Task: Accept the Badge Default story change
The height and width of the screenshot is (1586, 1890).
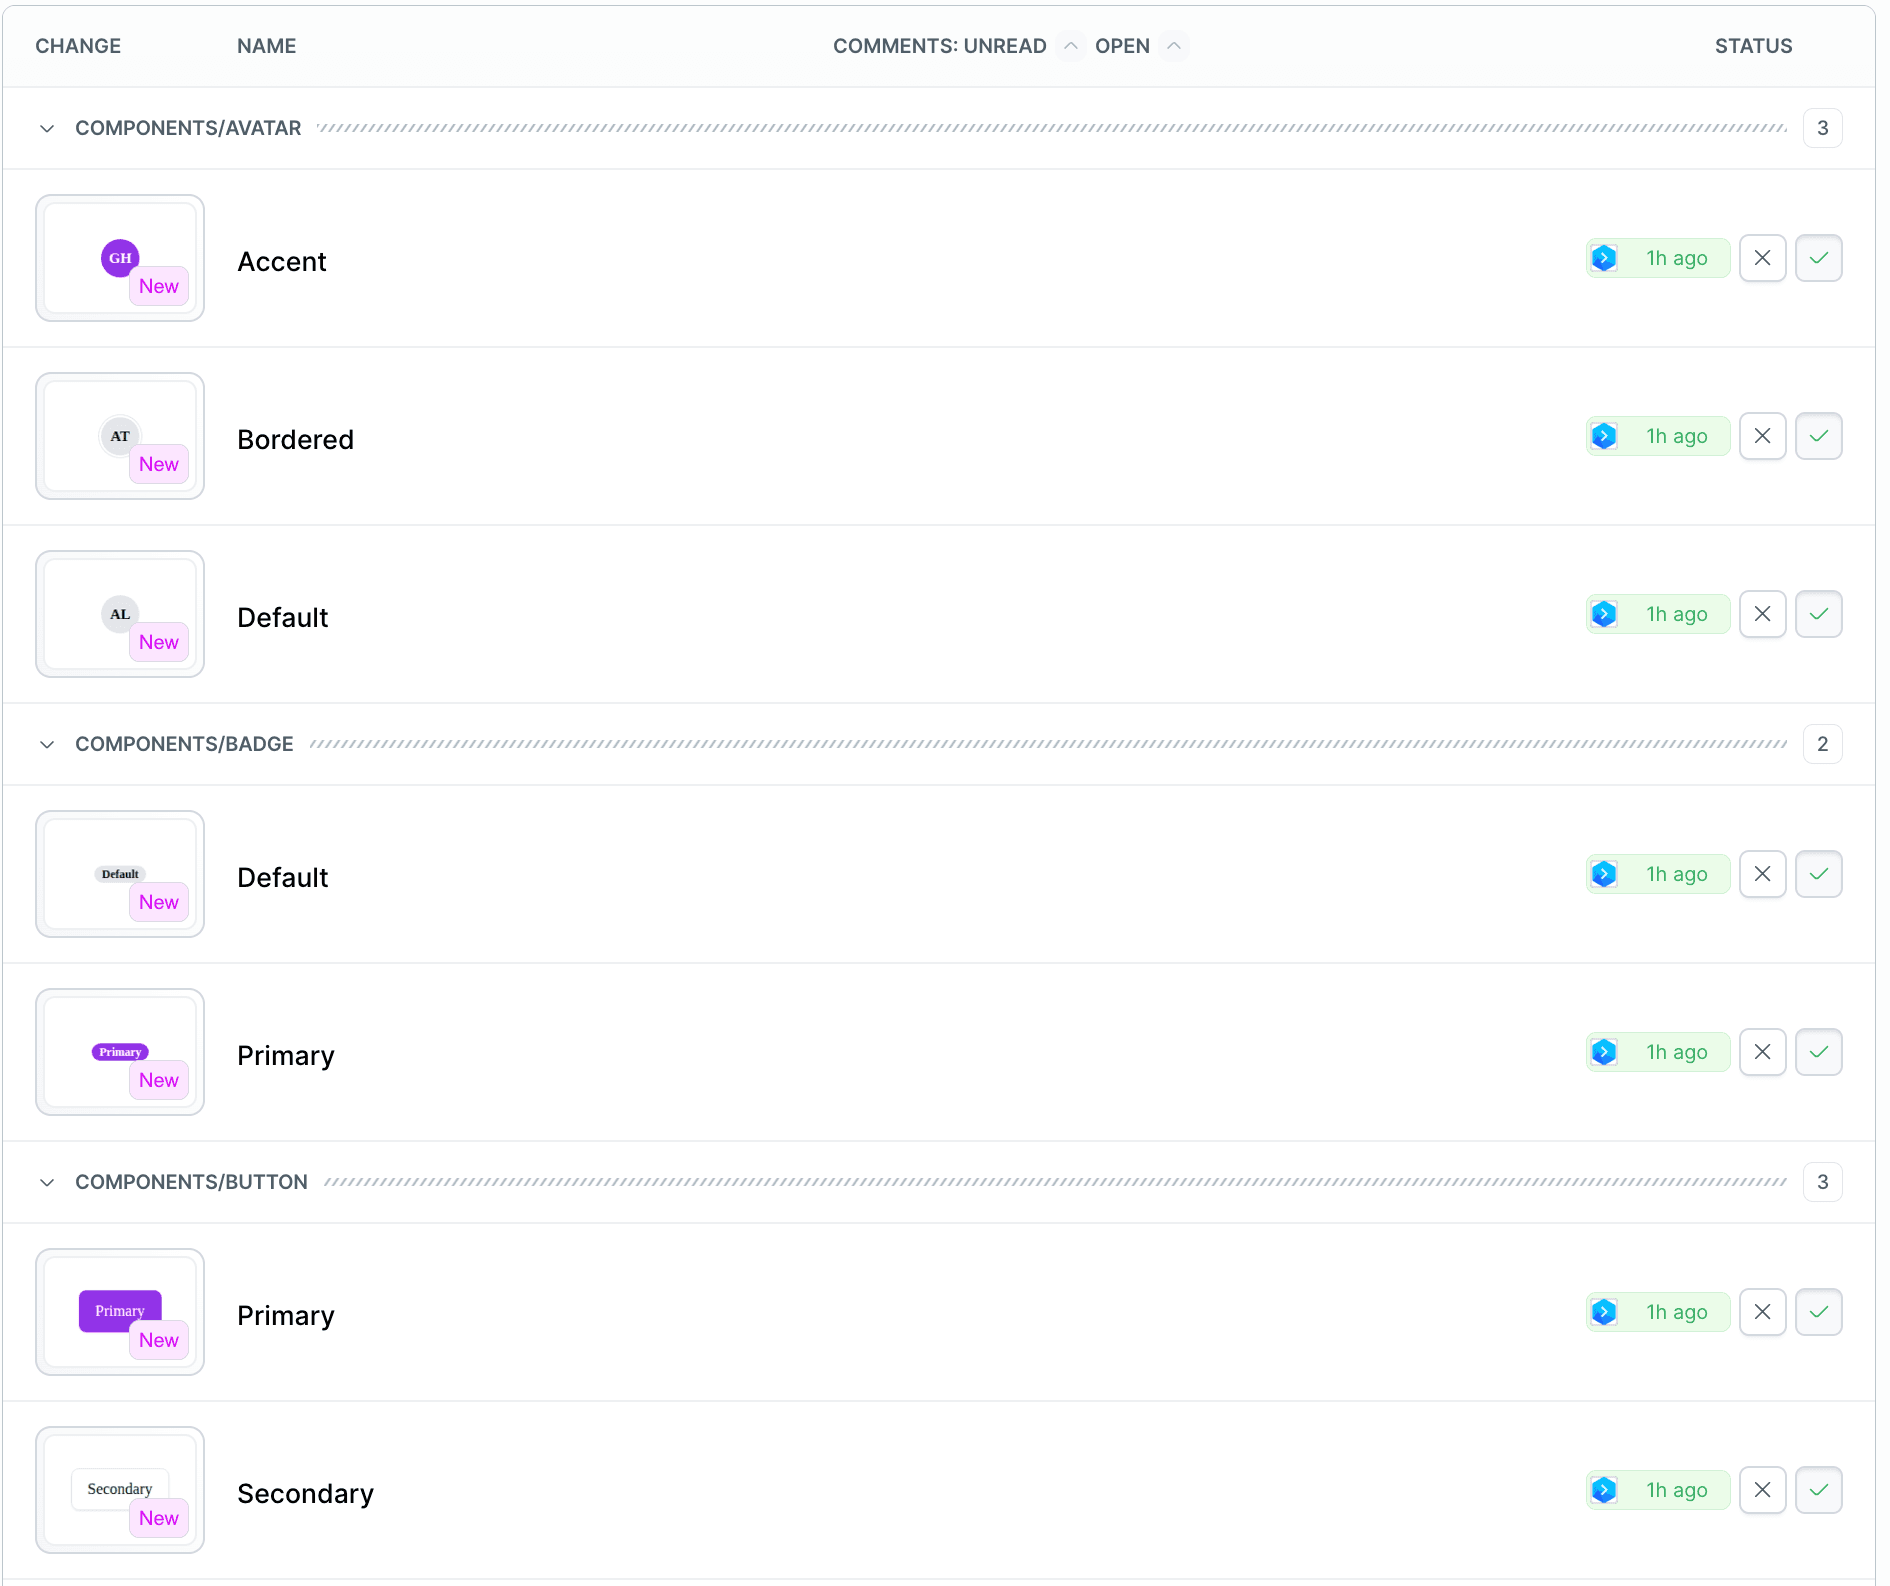Action: tap(1818, 874)
